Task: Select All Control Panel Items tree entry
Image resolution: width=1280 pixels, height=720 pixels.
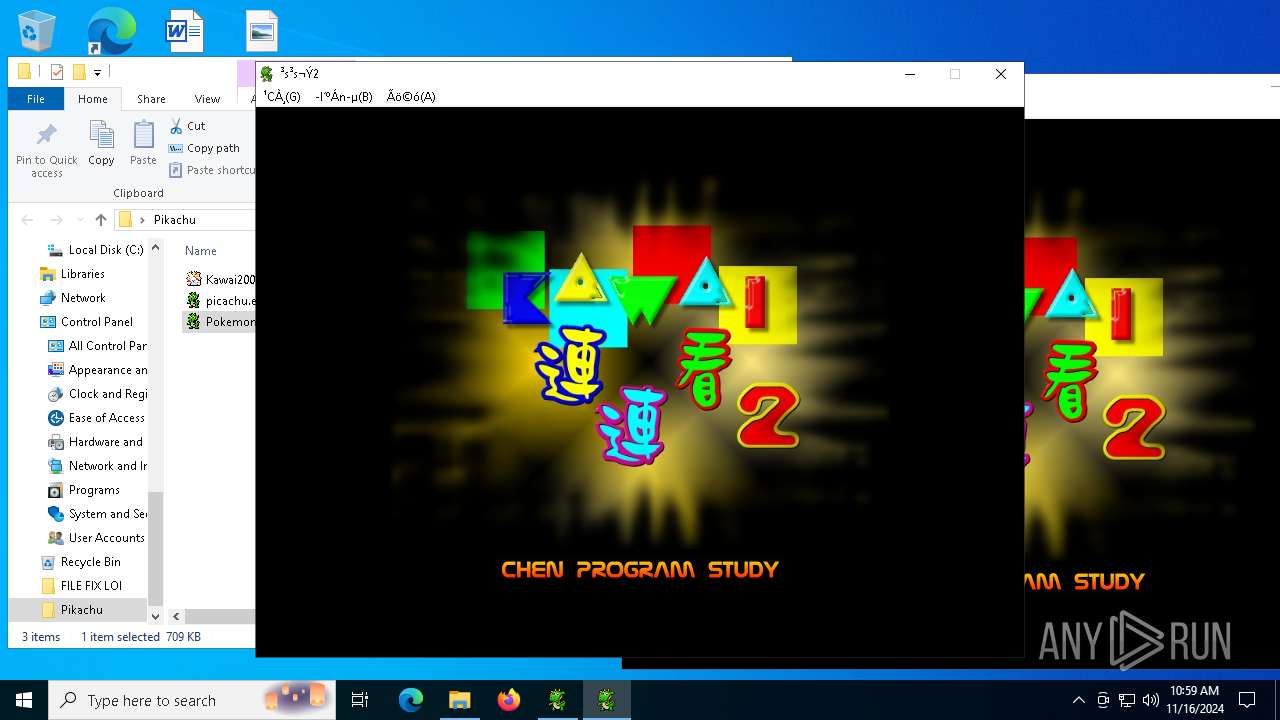Action: pyautogui.click(x=97, y=346)
